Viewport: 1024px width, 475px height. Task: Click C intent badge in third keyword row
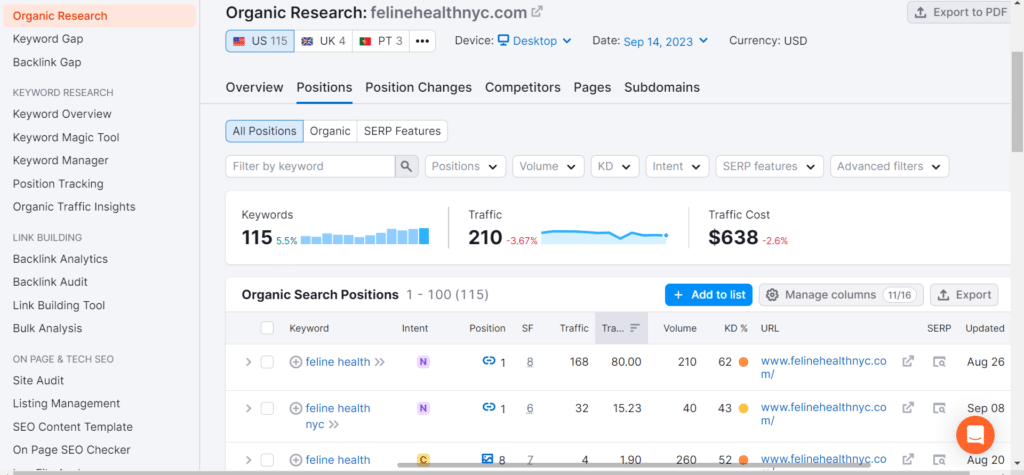[423, 460]
